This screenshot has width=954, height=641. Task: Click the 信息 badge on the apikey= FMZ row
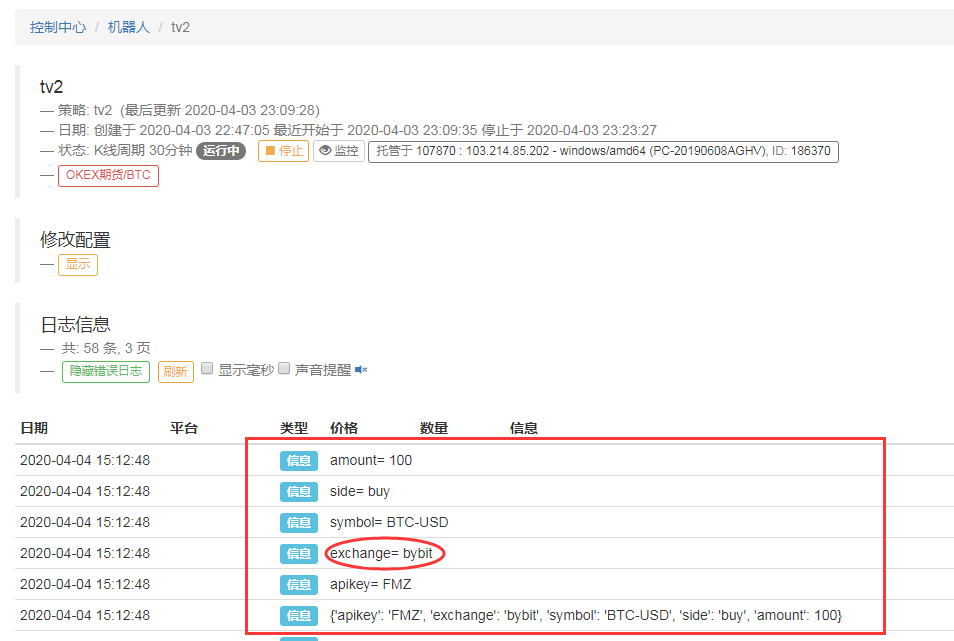point(299,584)
